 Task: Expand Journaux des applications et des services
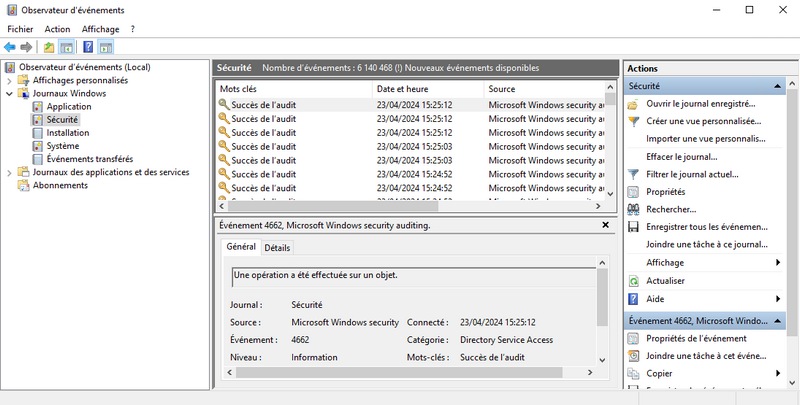point(10,172)
